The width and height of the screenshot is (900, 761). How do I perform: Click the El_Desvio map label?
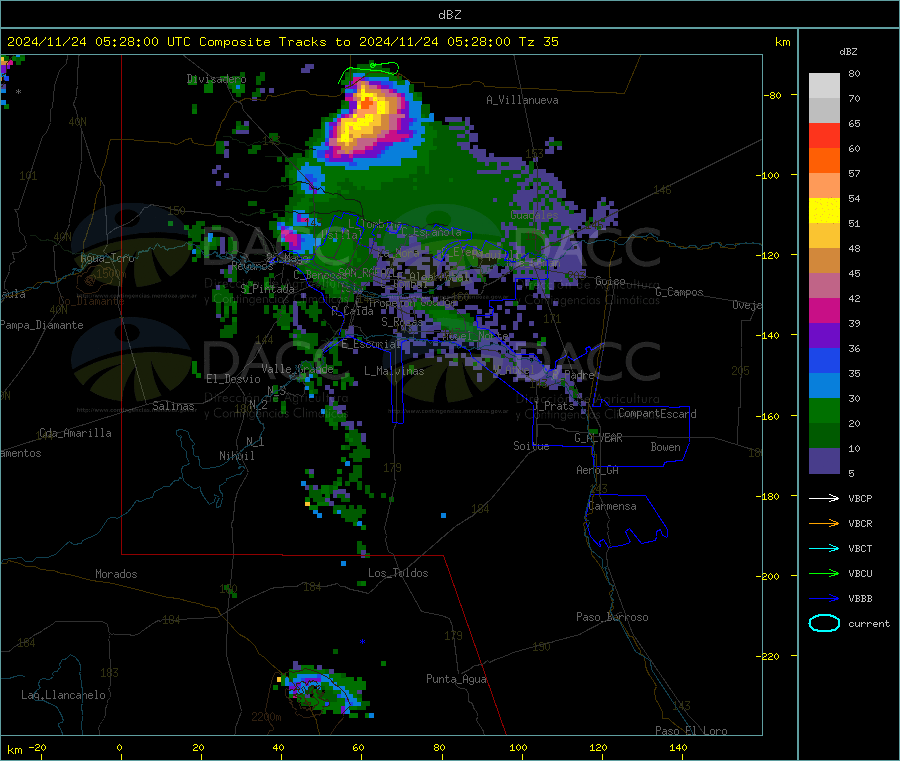233,379
